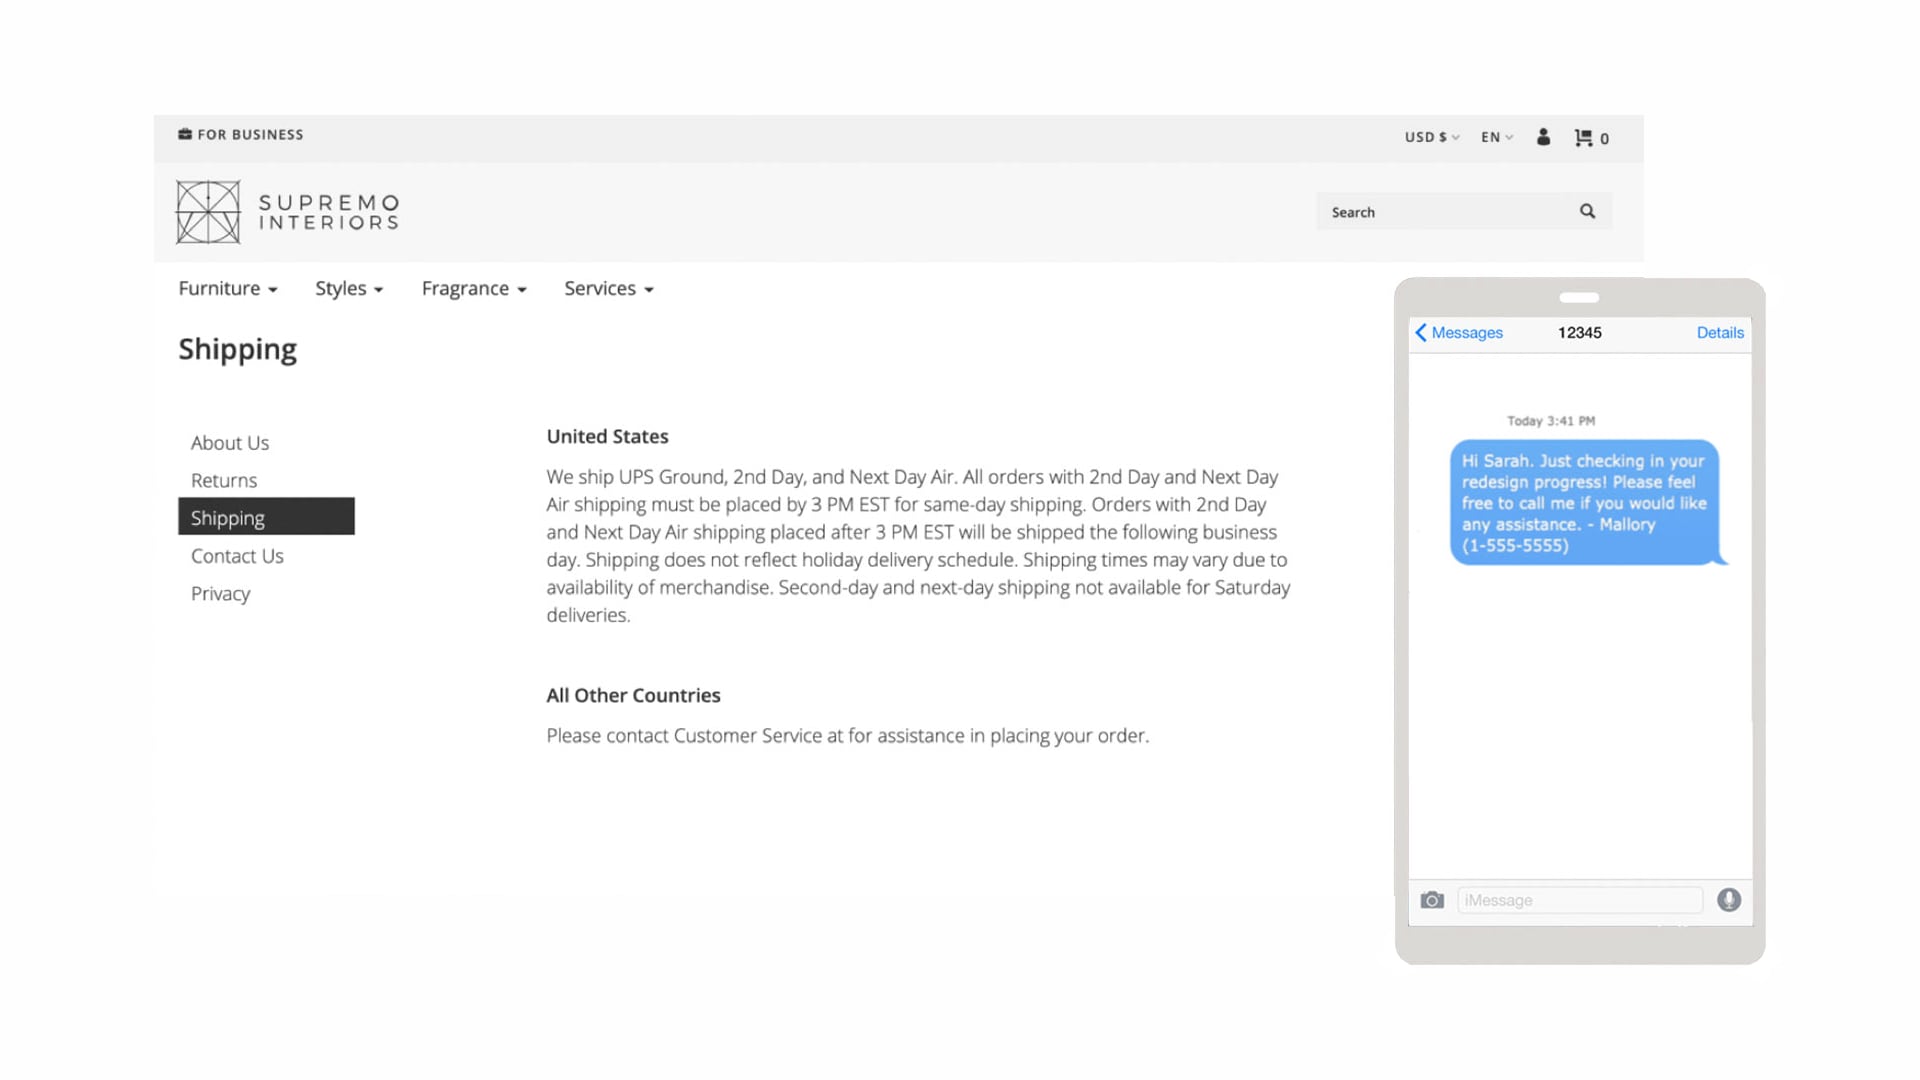Tap the microphone icon in messages
The width and height of the screenshot is (1920, 1080).
[x=1728, y=900]
